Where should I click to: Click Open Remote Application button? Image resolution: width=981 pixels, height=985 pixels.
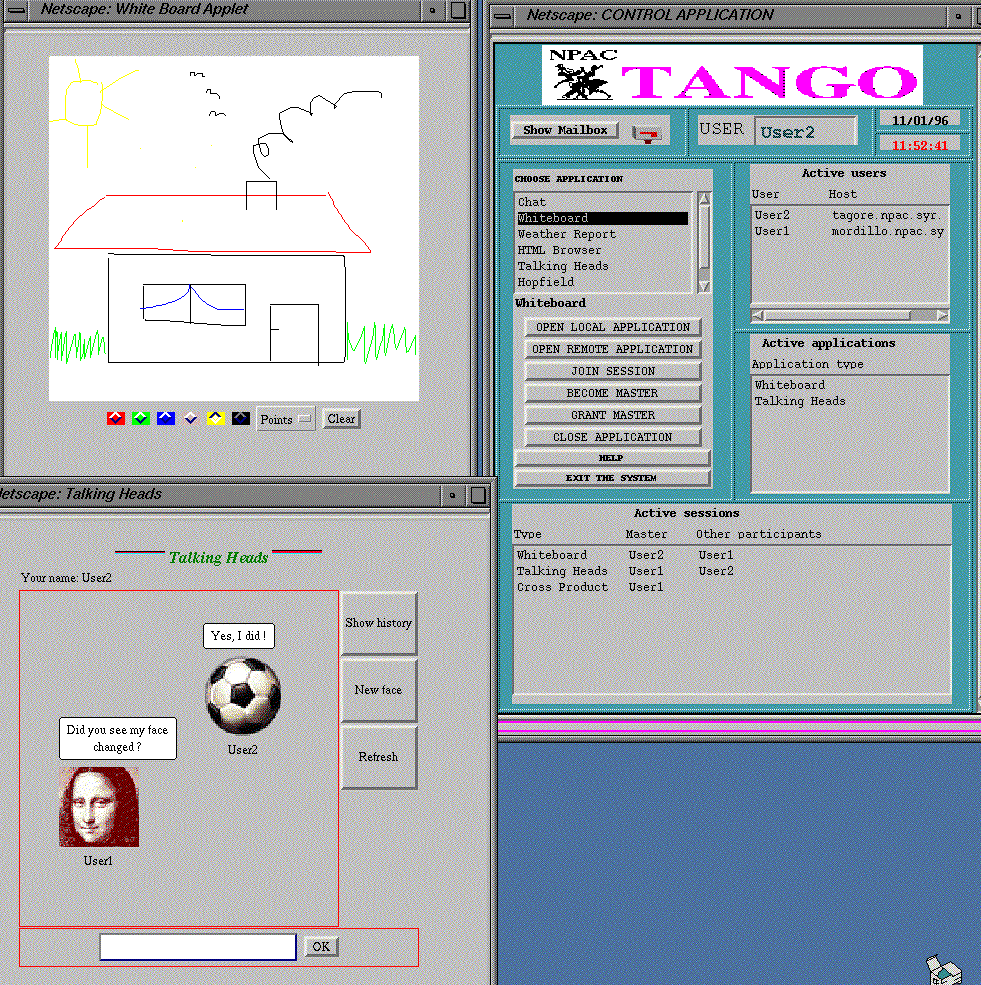click(612, 349)
